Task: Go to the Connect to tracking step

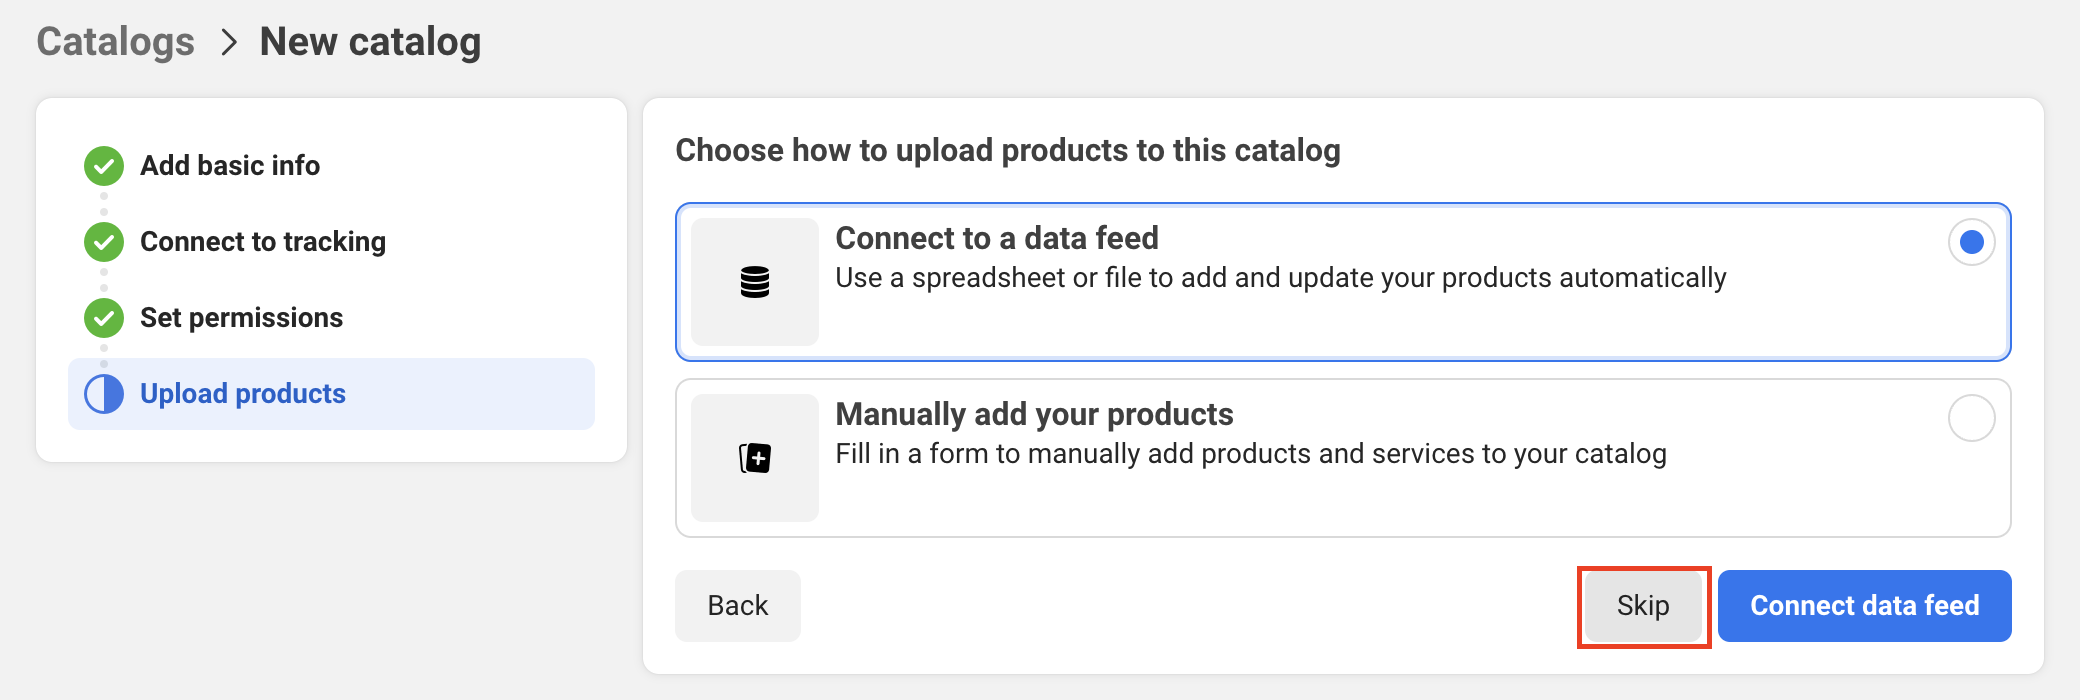Action: [263, 242]
